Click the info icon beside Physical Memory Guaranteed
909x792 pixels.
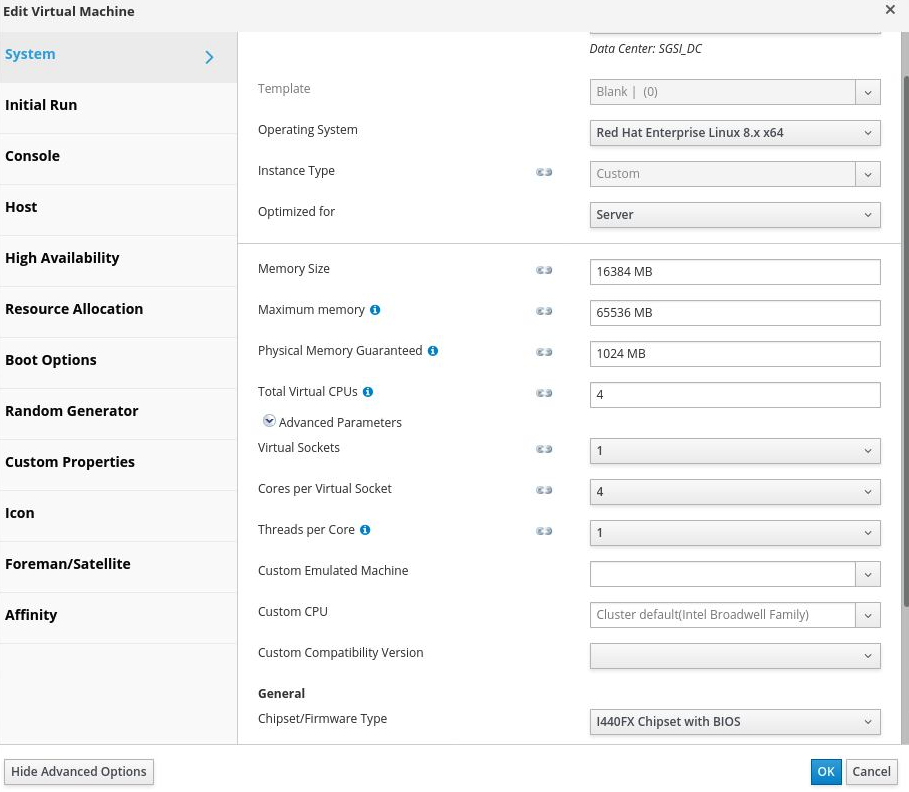433,351
